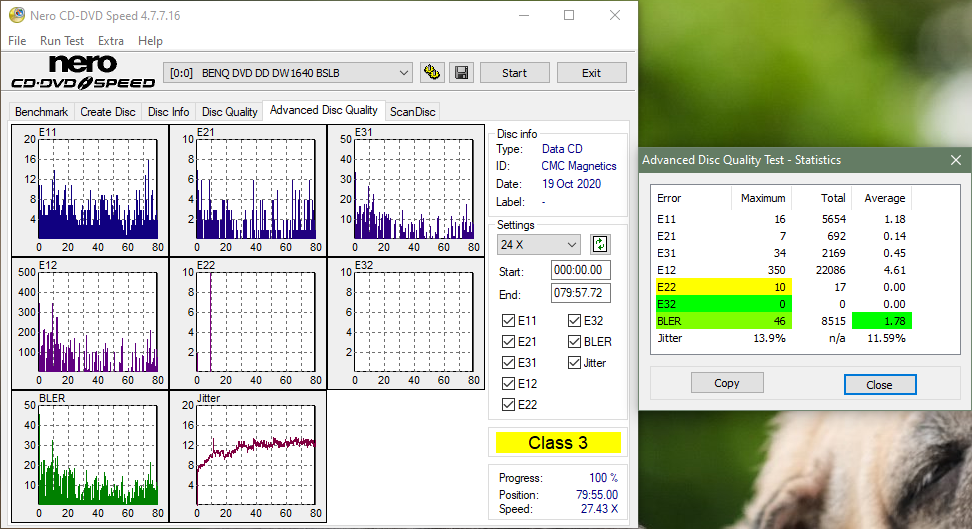Screen dimensions: 972x529
Task: Open the Run Test menu
Action: coord(61,41)
